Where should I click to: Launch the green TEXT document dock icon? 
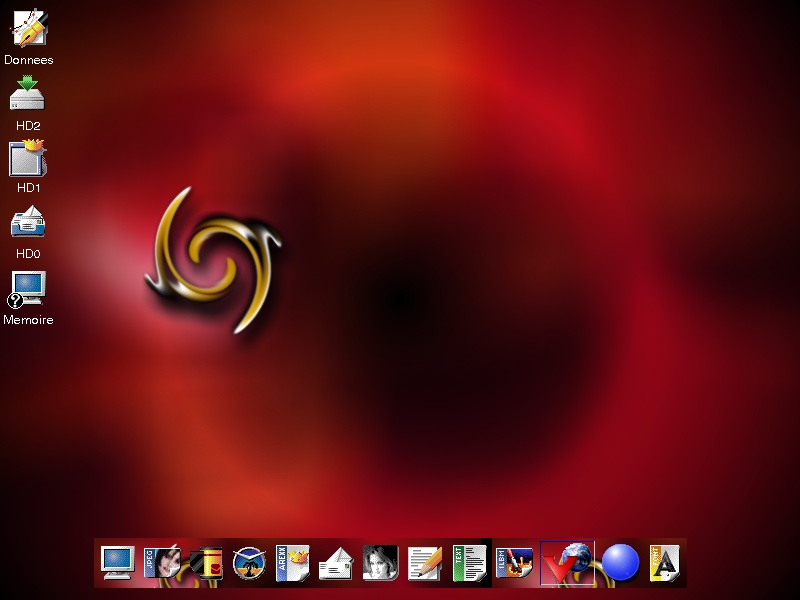pyautogui.click(x=468, y=563)
